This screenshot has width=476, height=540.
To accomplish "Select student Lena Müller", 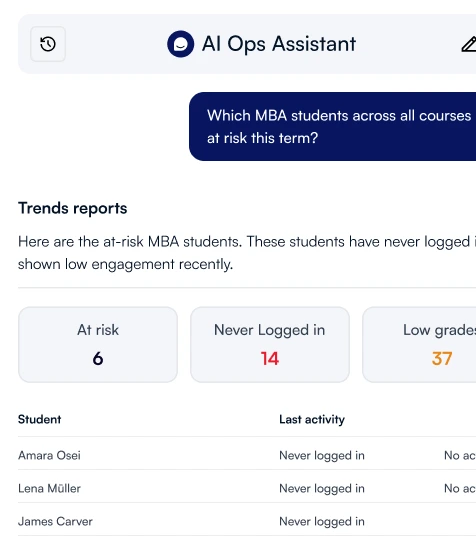I will point(49,489).
